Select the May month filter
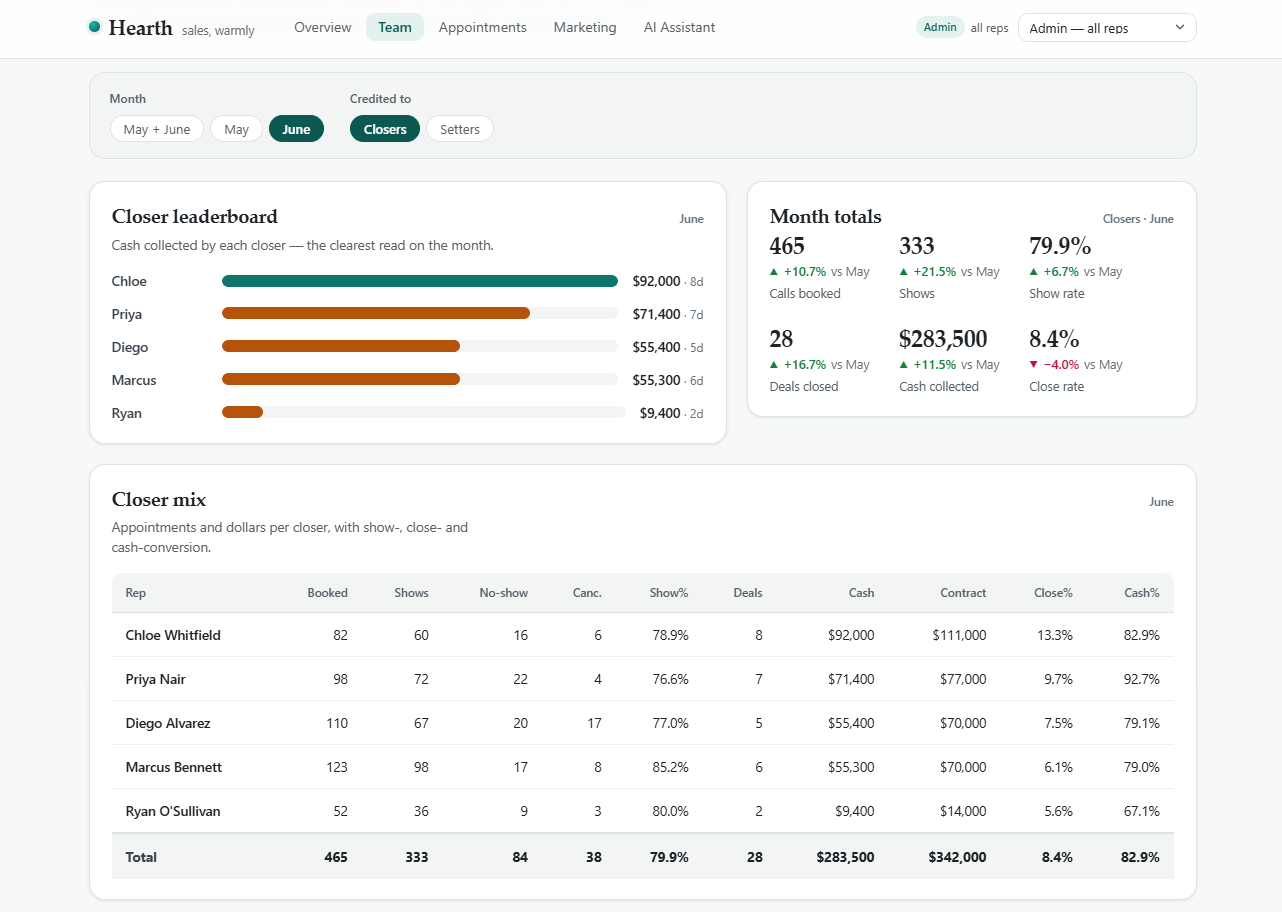 pyautogui.click(x=237, y=129)
